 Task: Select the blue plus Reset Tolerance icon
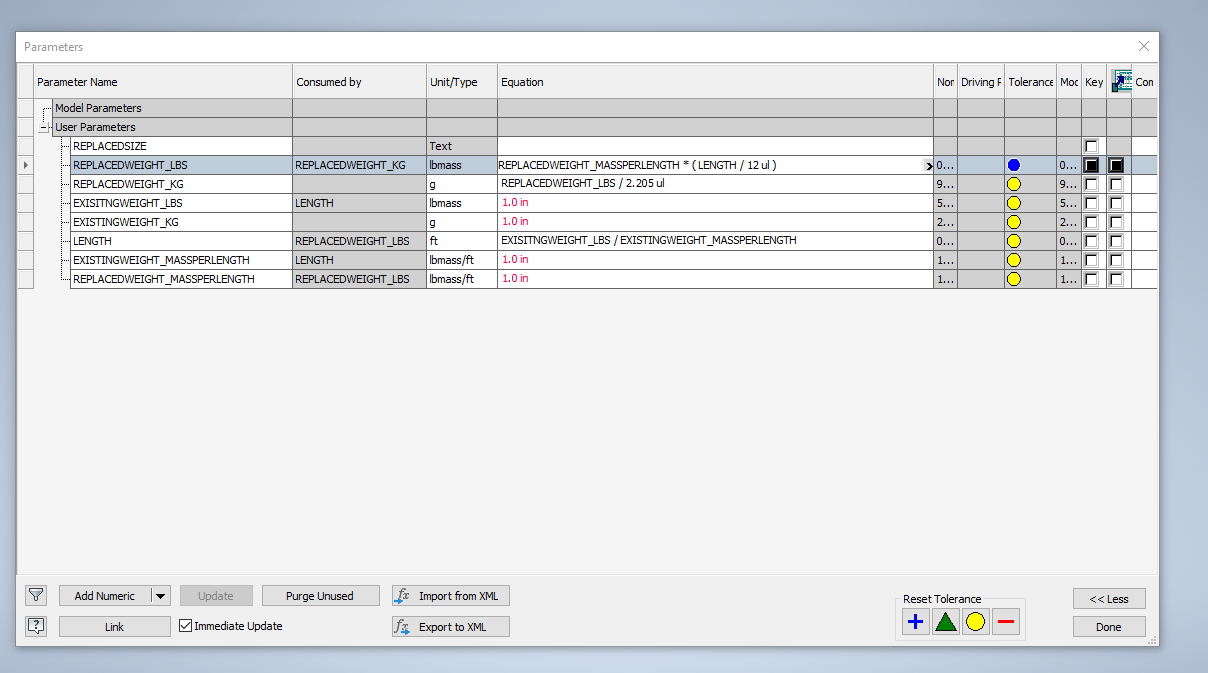click(x=915, y=621)
